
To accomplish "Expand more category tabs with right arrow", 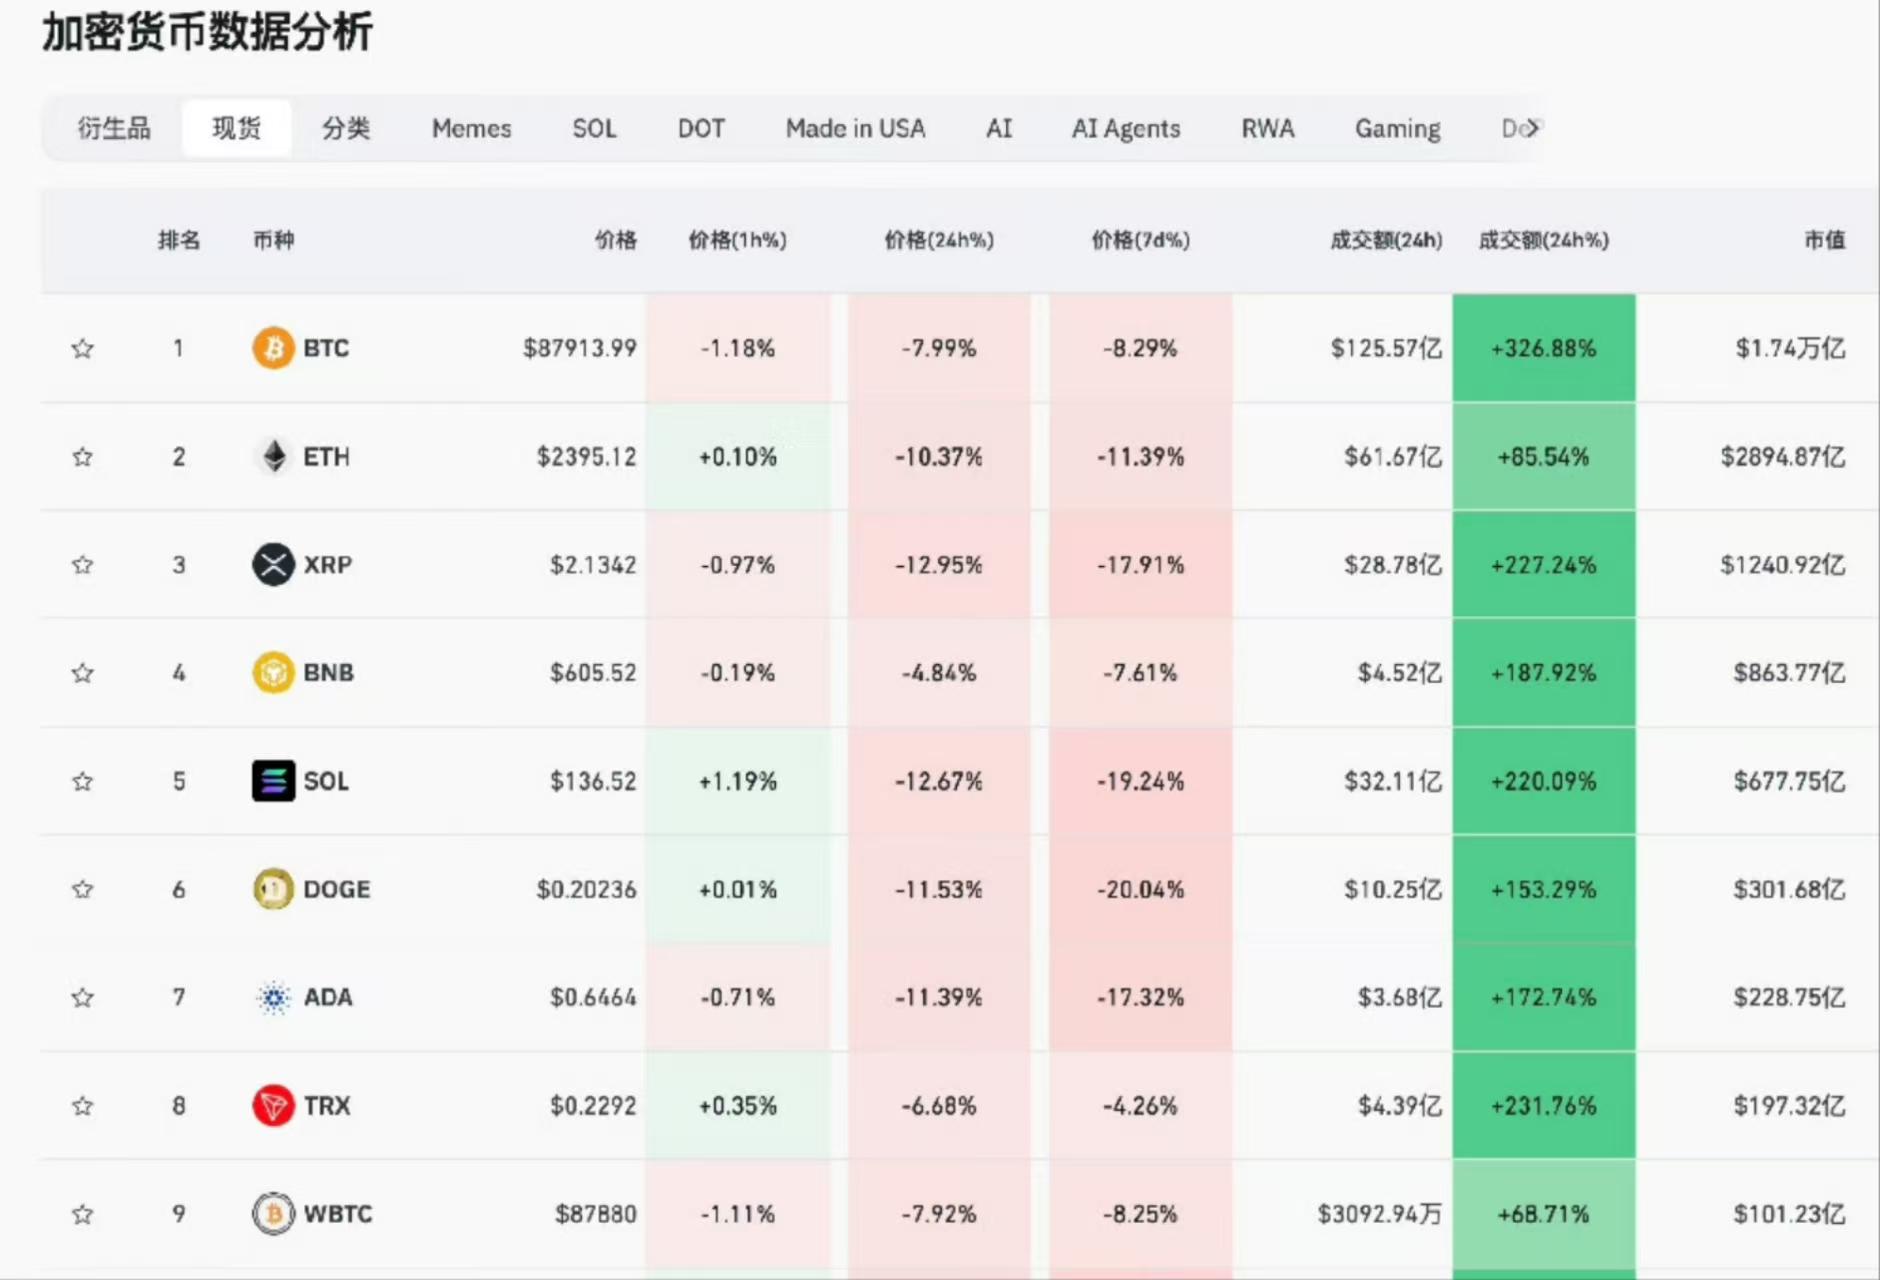I will pos(1532,128).
